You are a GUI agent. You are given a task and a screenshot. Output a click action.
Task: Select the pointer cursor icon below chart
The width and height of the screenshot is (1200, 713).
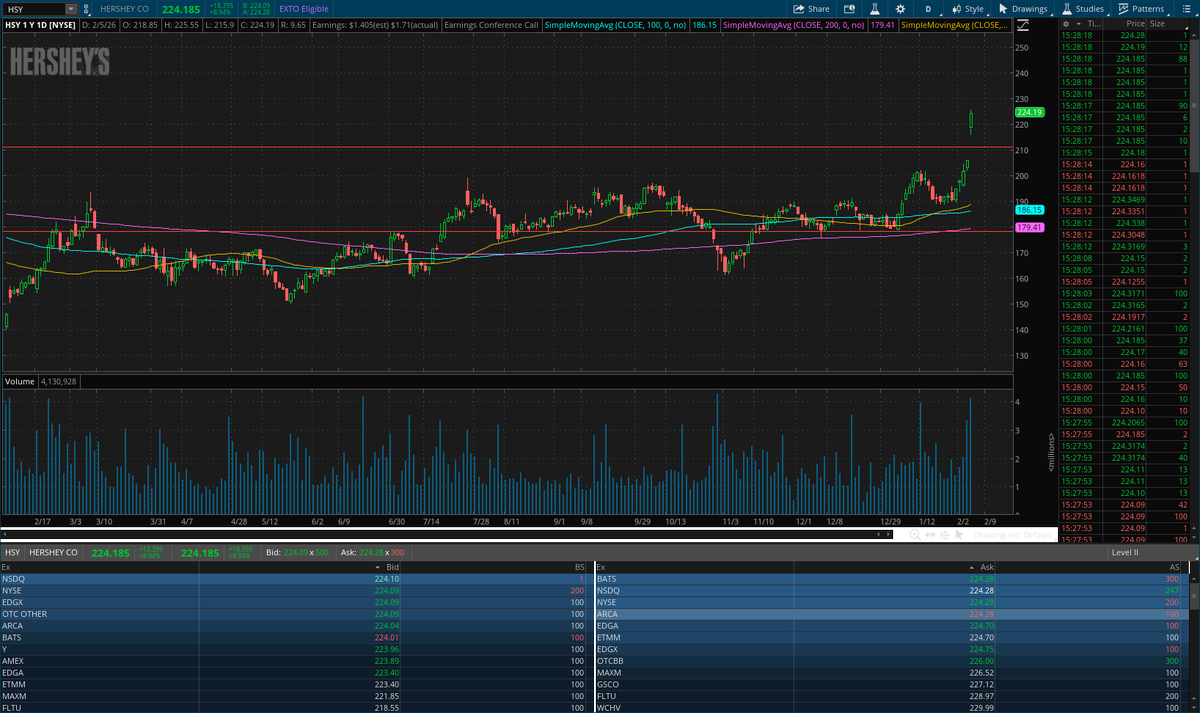pos(959,535)
